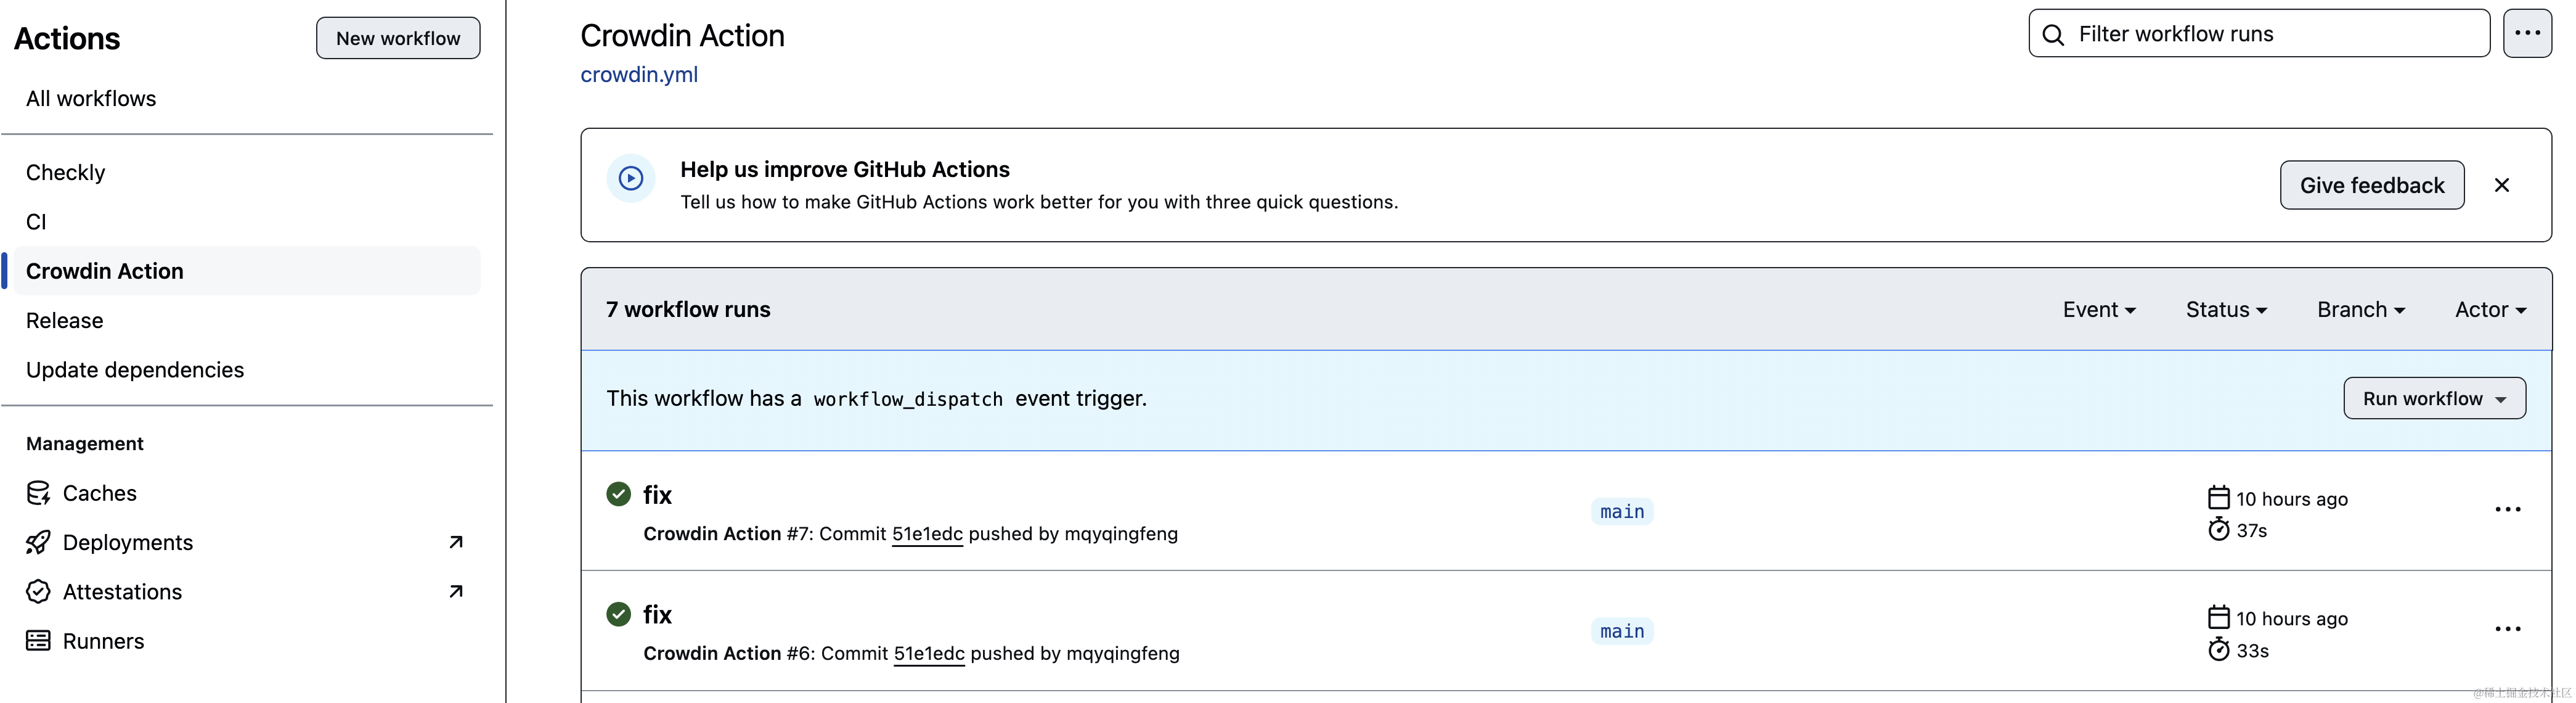The height and width of the screenshot is (703, 2576).
Task: Open three-dot menu for run #6
Action: [x=2507, y=629]
